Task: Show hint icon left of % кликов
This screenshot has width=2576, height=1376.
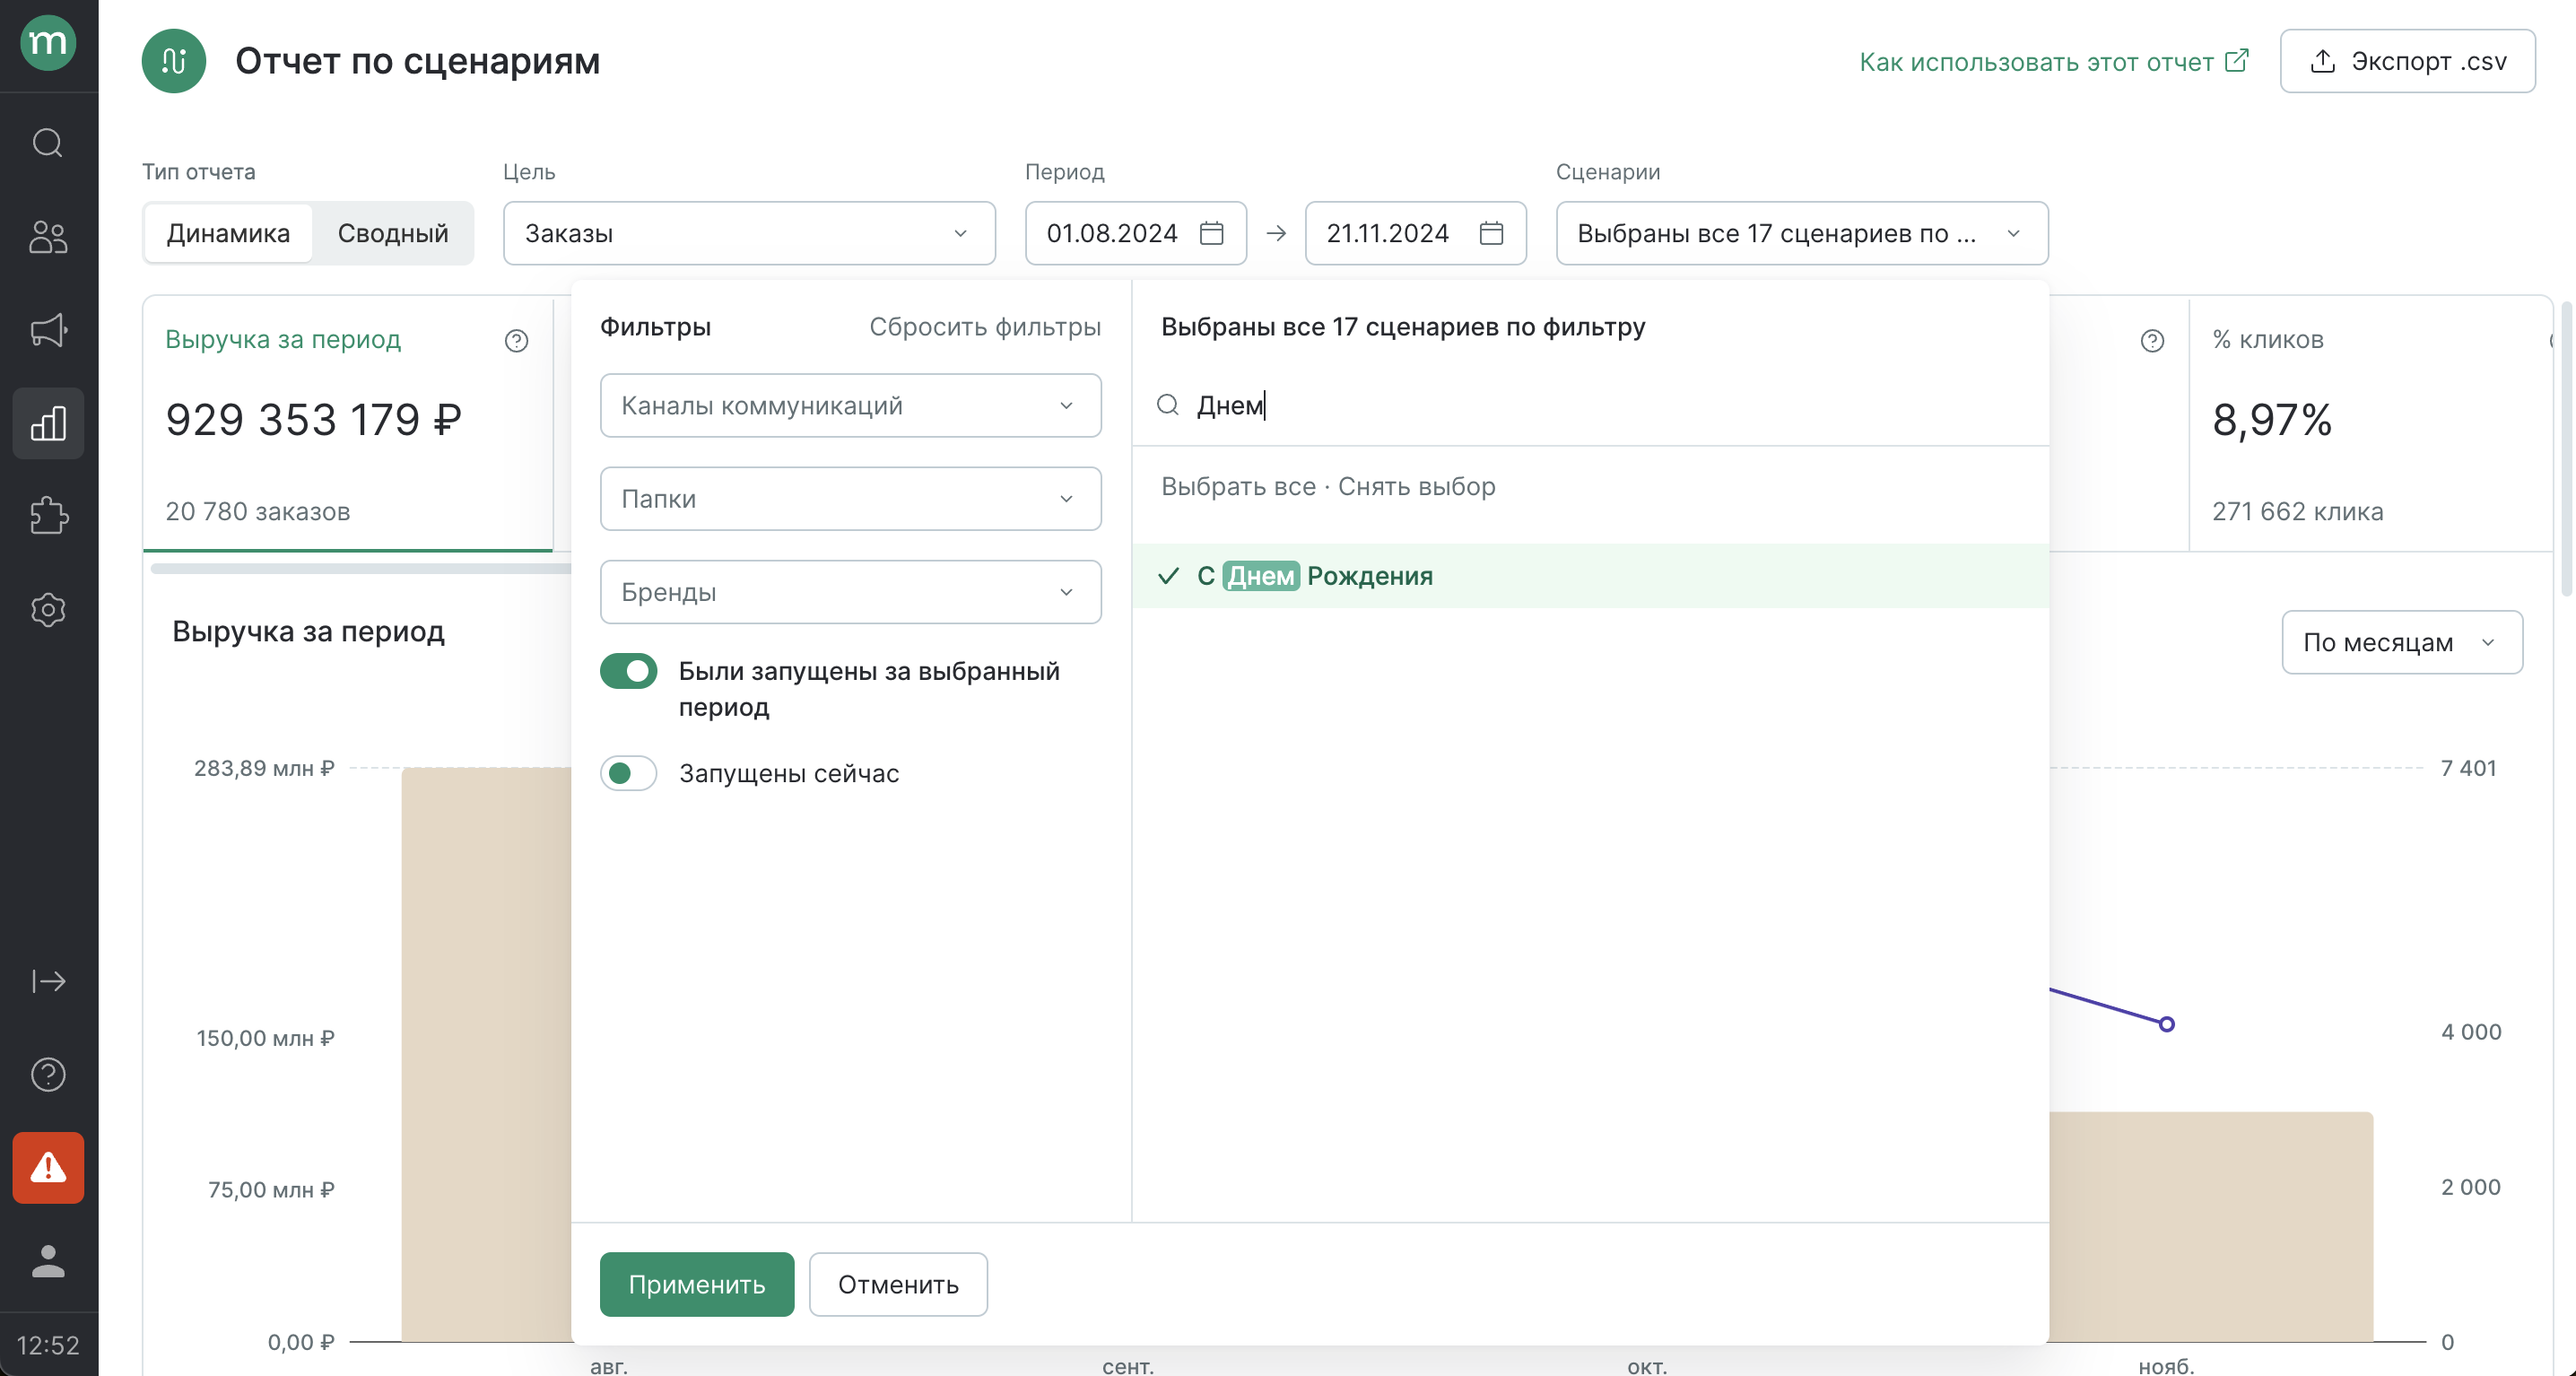Action: pyautogui.click(x=2152, y=340)
